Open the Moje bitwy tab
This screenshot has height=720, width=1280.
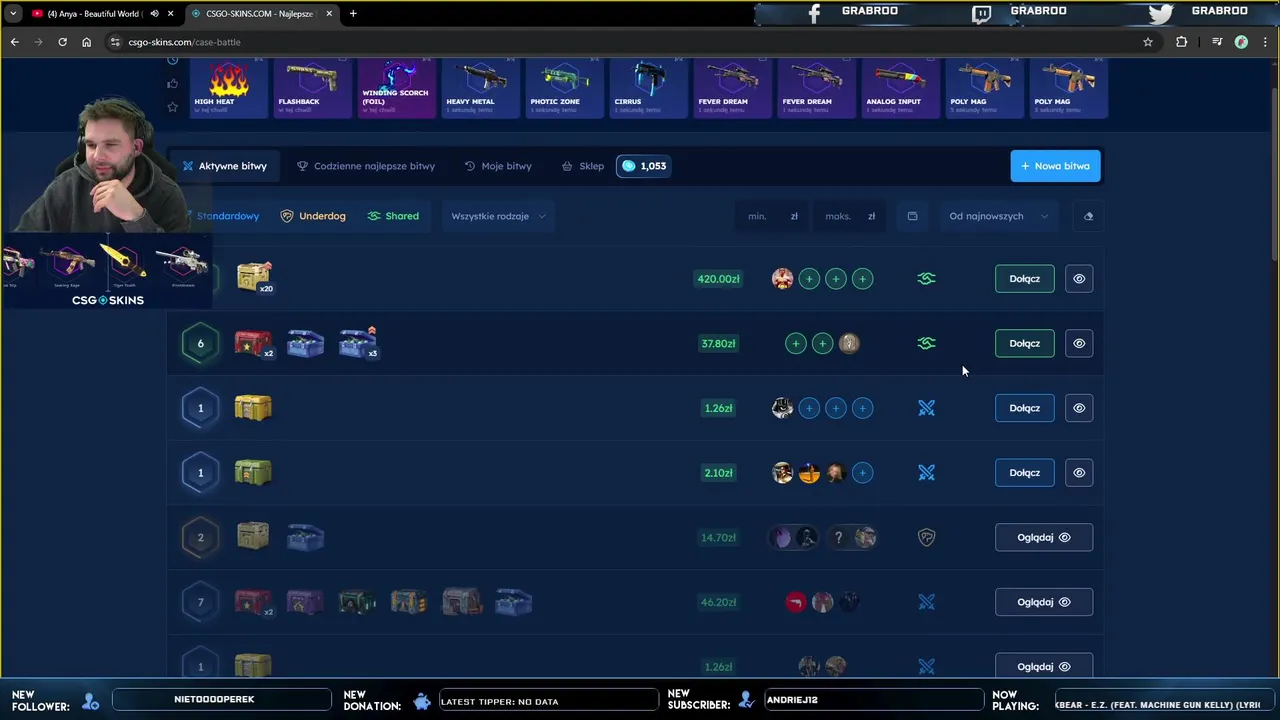coord(498,166)
